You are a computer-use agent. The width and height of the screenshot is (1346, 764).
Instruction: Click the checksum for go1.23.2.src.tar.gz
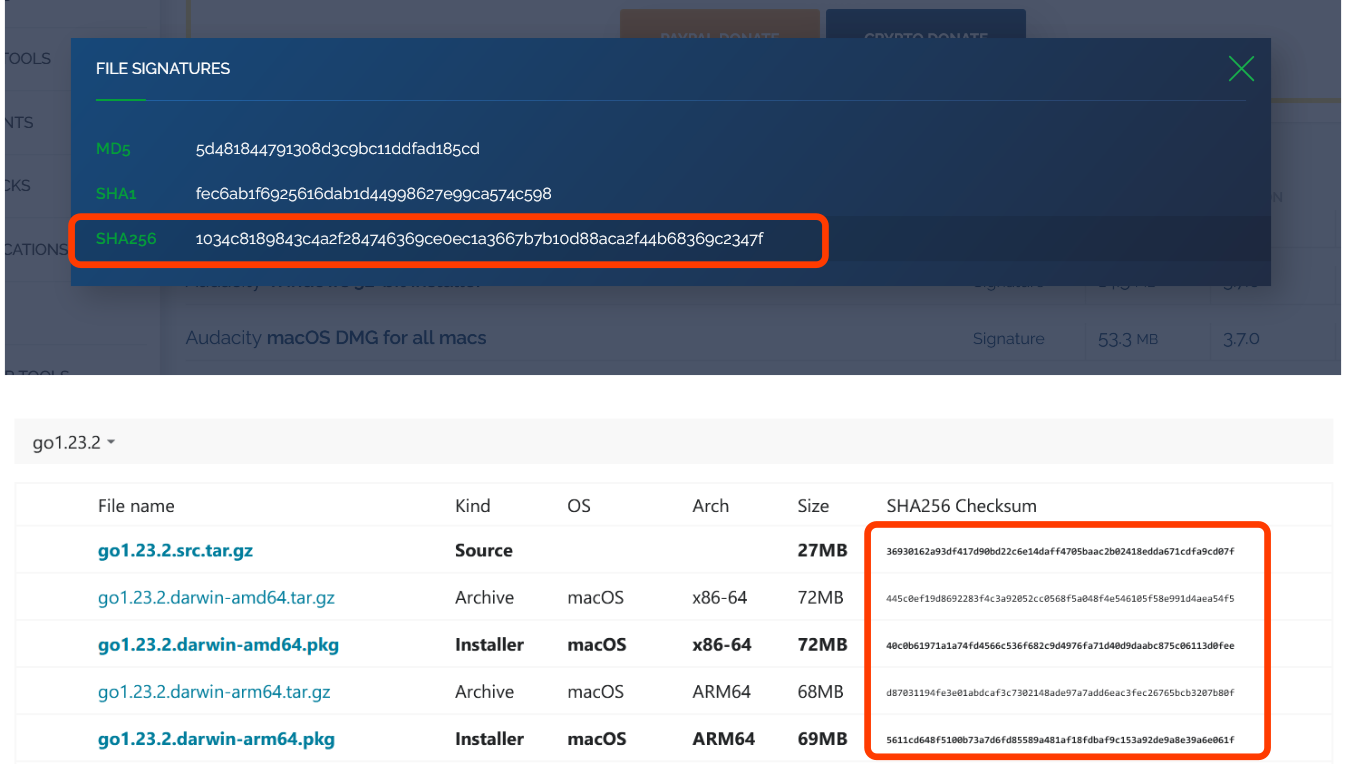[1060, 551]
